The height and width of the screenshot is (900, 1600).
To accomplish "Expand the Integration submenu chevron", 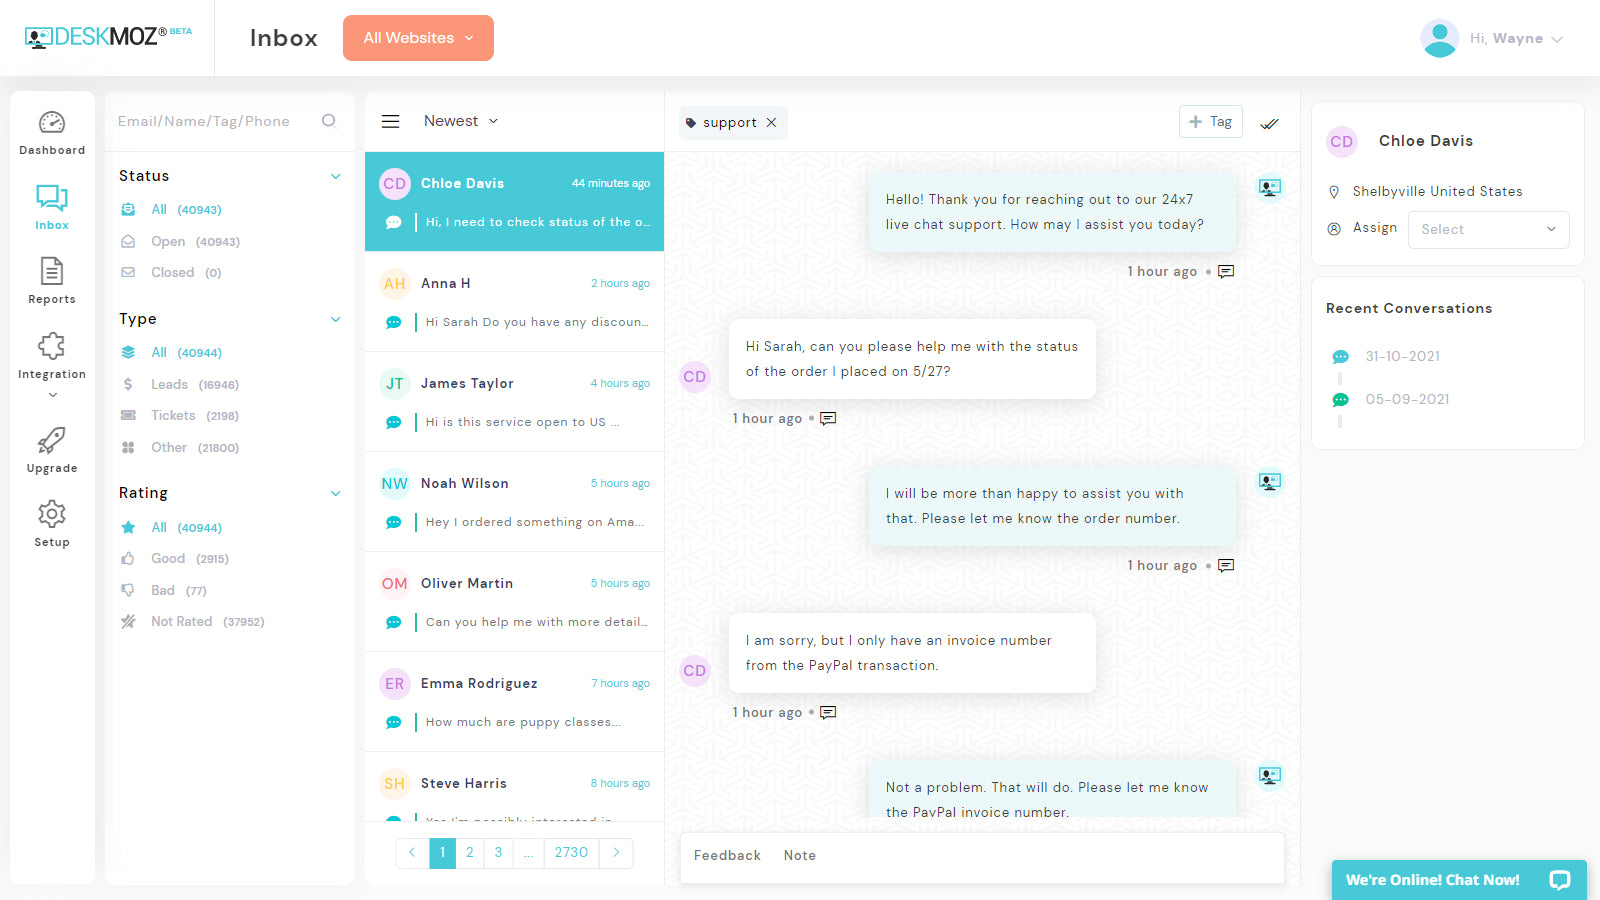I will coord(52,395).
